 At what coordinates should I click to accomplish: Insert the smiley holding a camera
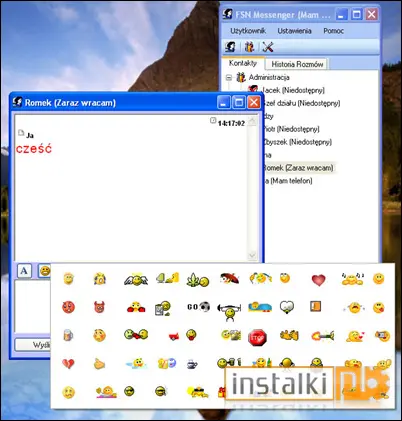(382, 335)
